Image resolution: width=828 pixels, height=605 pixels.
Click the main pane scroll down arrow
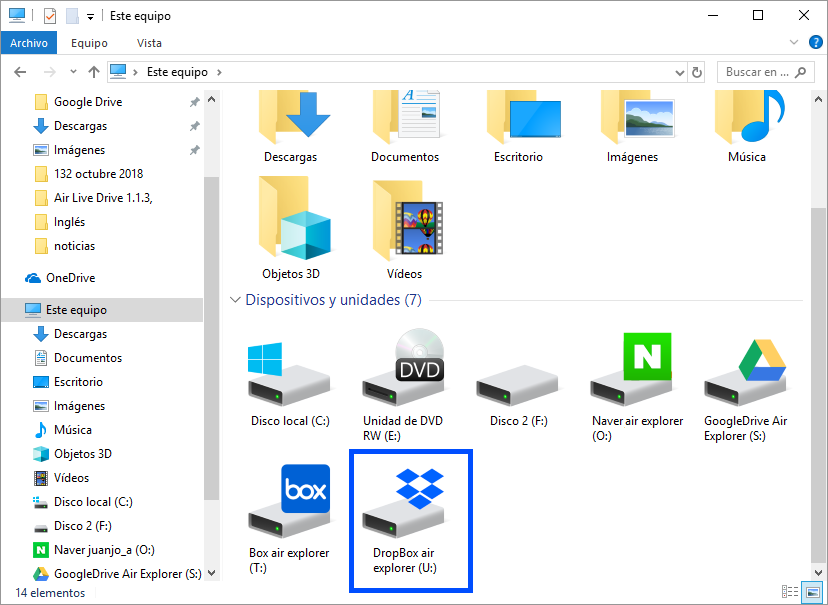click(818, 572)
